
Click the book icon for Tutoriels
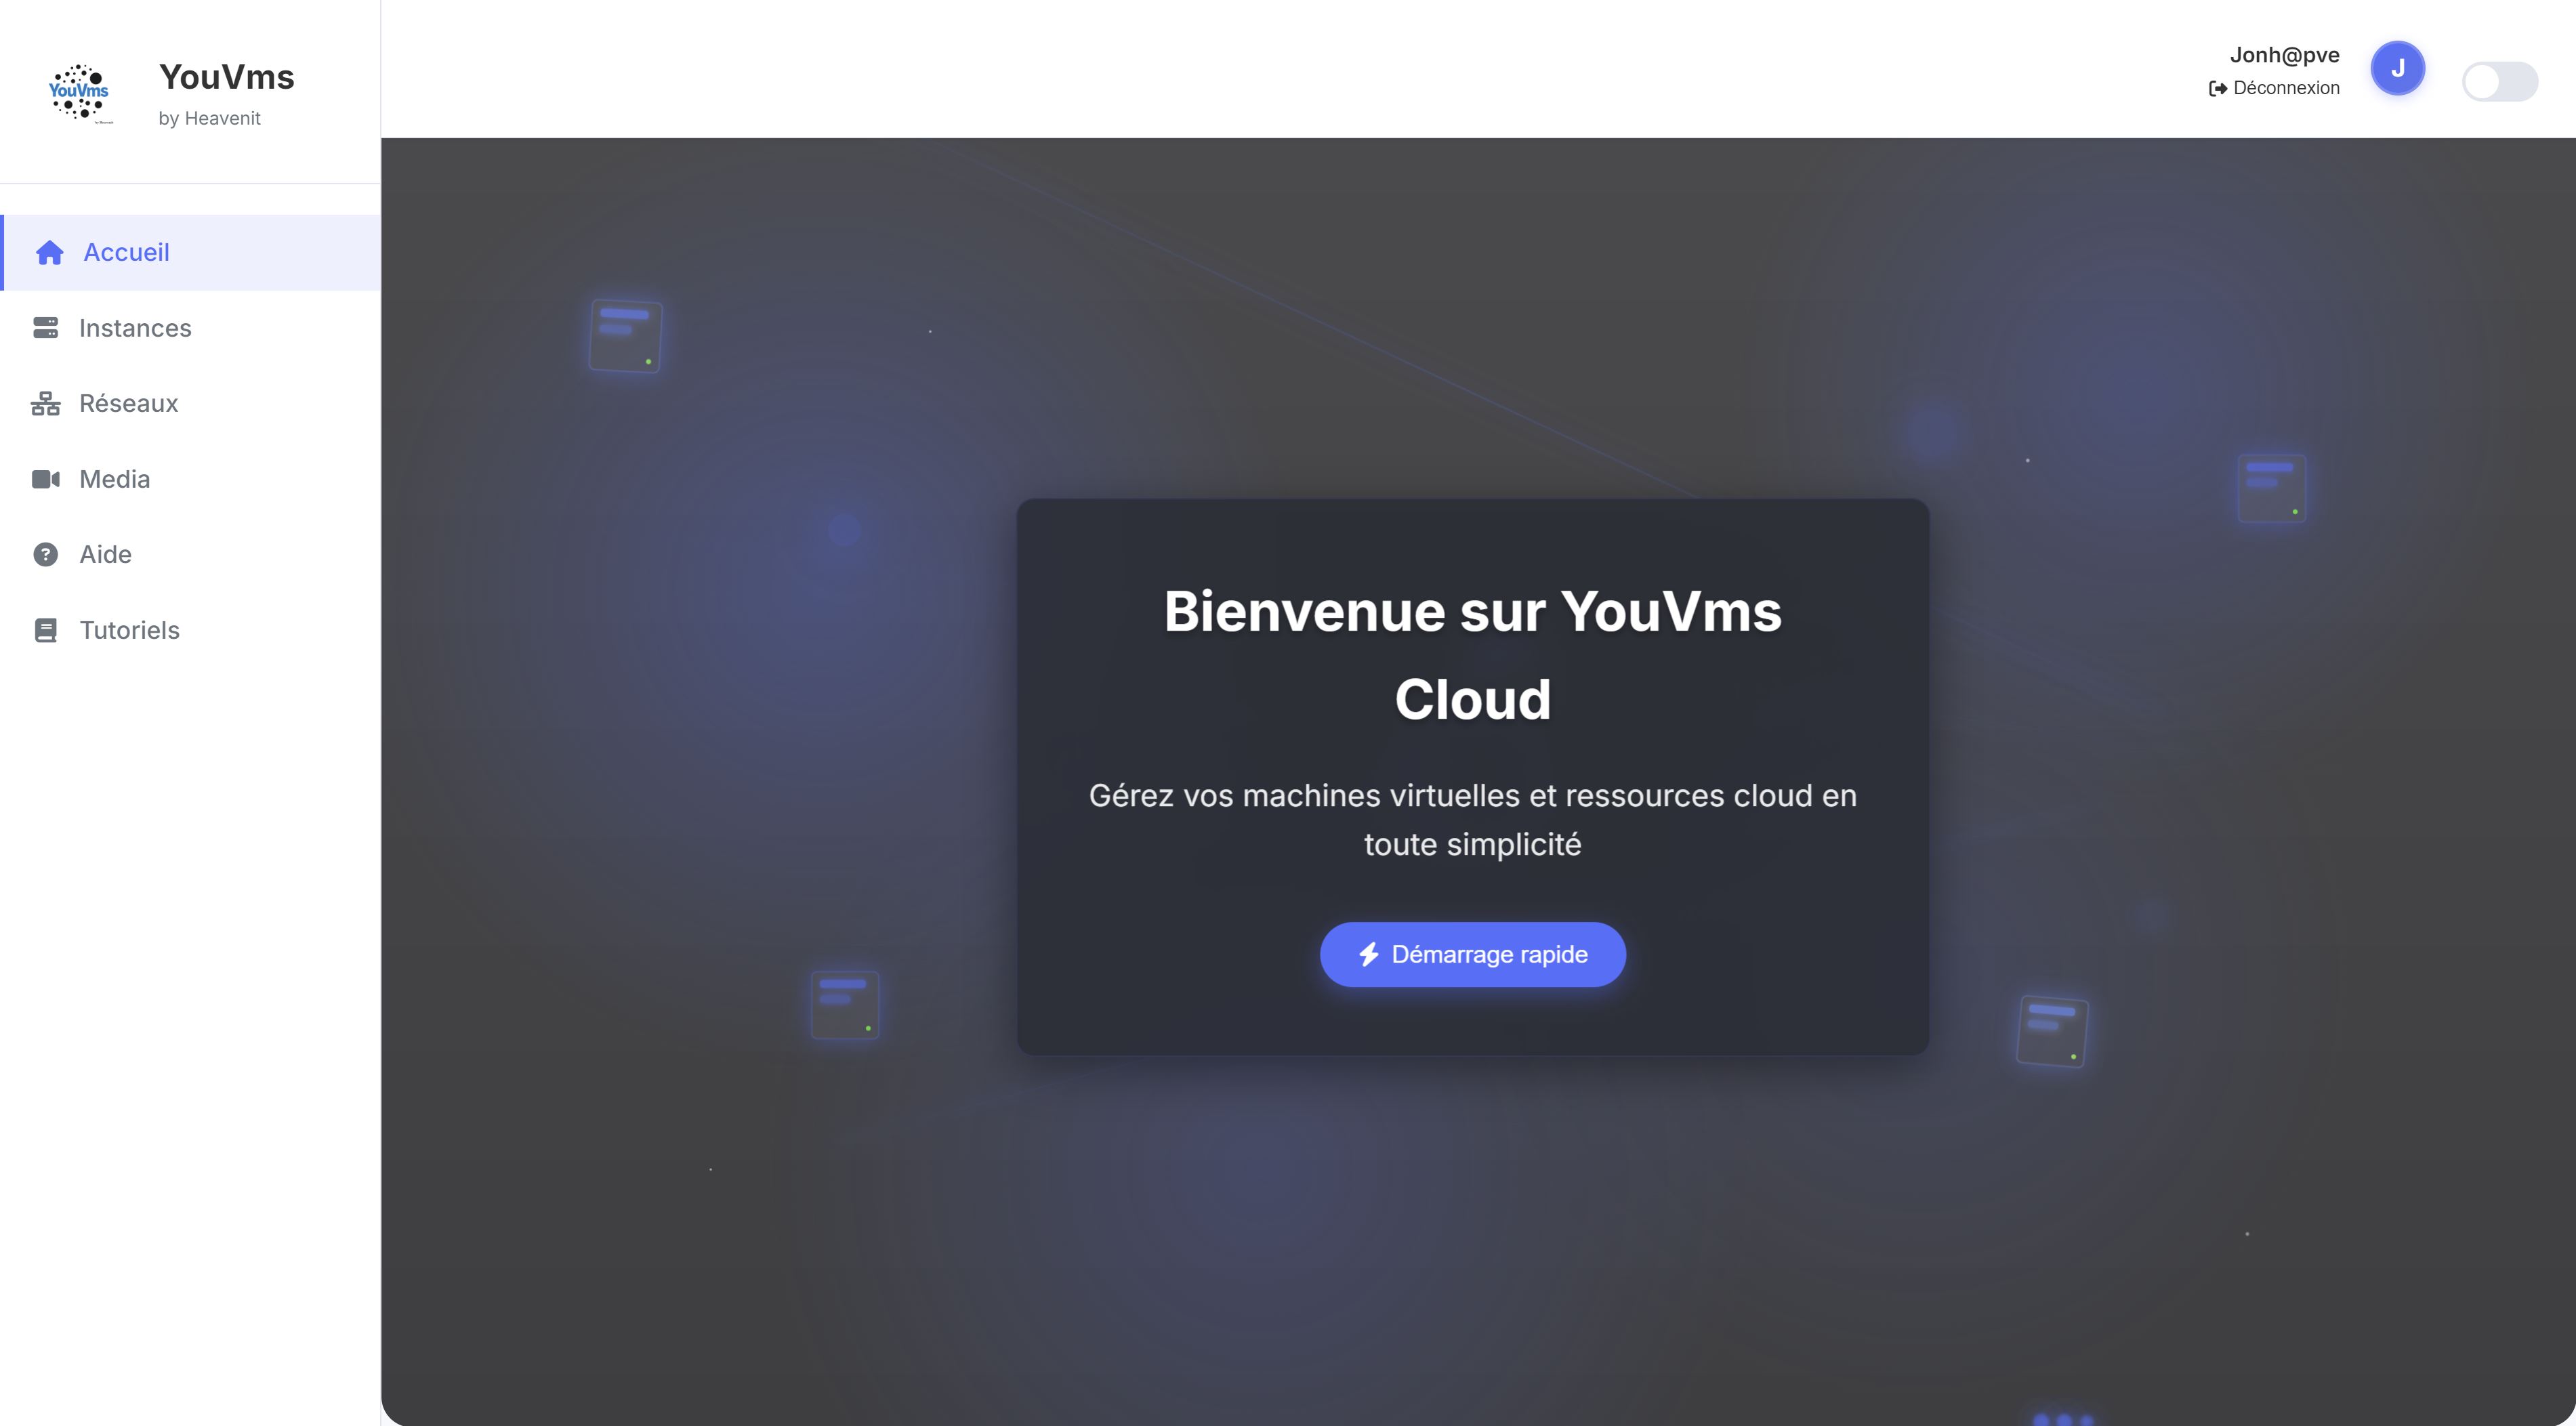click(x=45, y=630)
